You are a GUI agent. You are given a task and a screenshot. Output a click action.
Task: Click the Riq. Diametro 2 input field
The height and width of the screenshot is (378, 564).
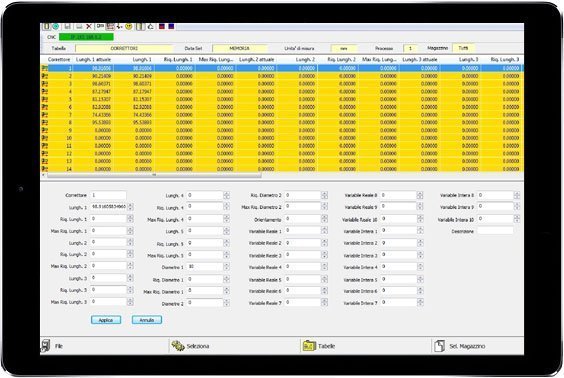point(303,195)
